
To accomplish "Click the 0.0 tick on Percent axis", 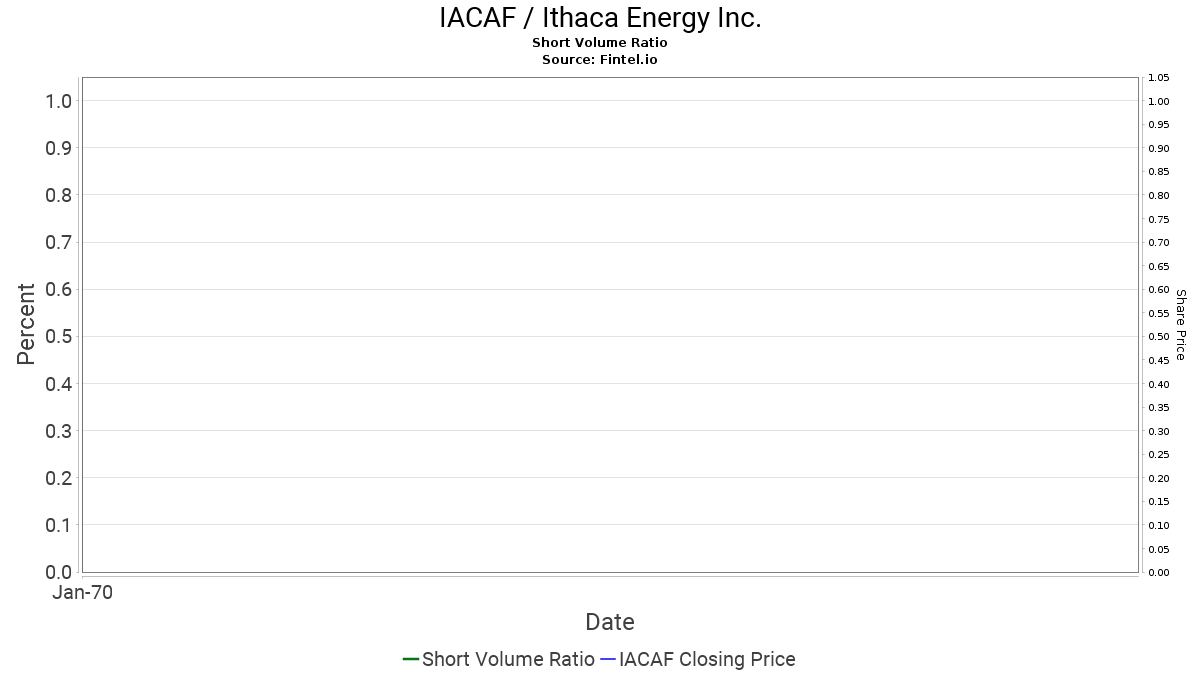I will [x=58, y=572].
